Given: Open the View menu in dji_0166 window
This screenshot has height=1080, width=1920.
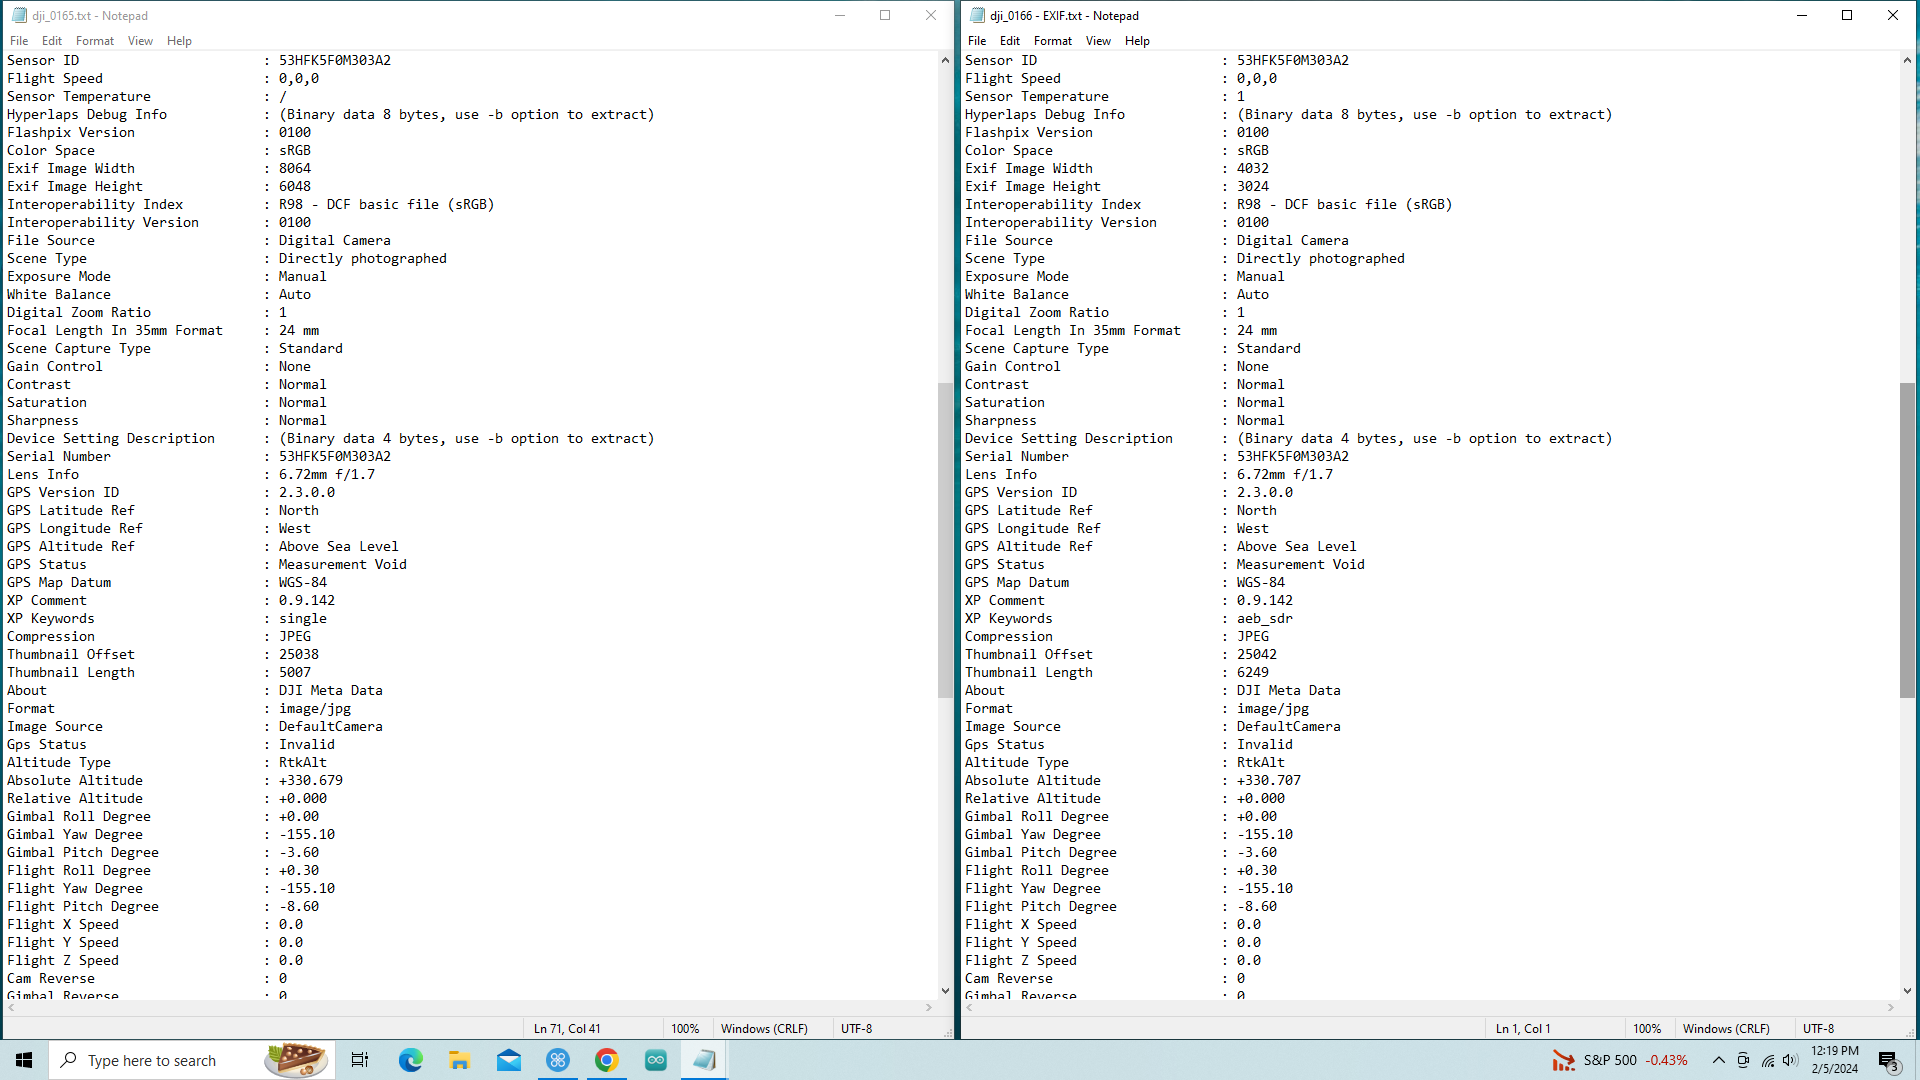Looking at the screenshot, I should coord(1098,41).
